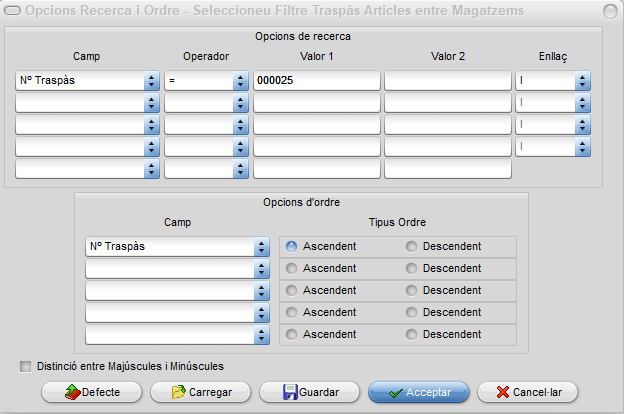Image resolution: width=624 pixels, height=414 pixels.
Task: Open the fourth row Operador dropdown
Action: click(x=206, y=146)
